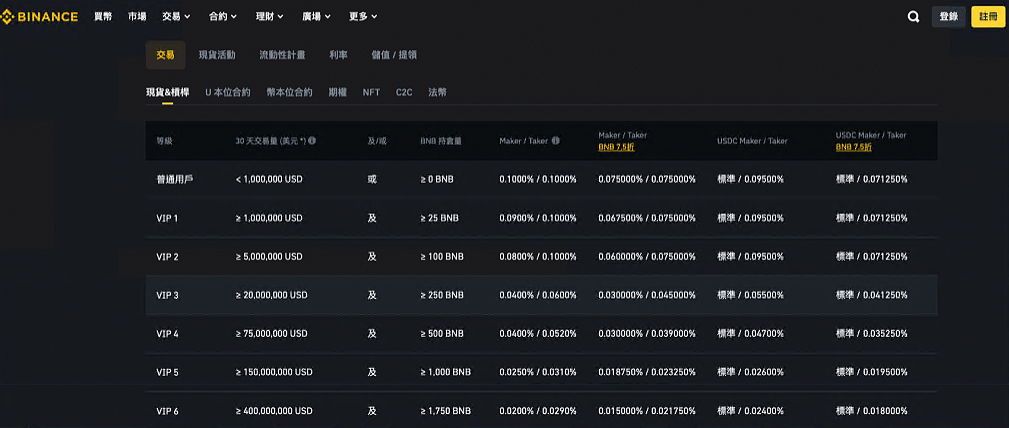The width and height of the screenshot is (1009, 428).
Task: Click VIP 4 level cell
Action: (167, 334)
